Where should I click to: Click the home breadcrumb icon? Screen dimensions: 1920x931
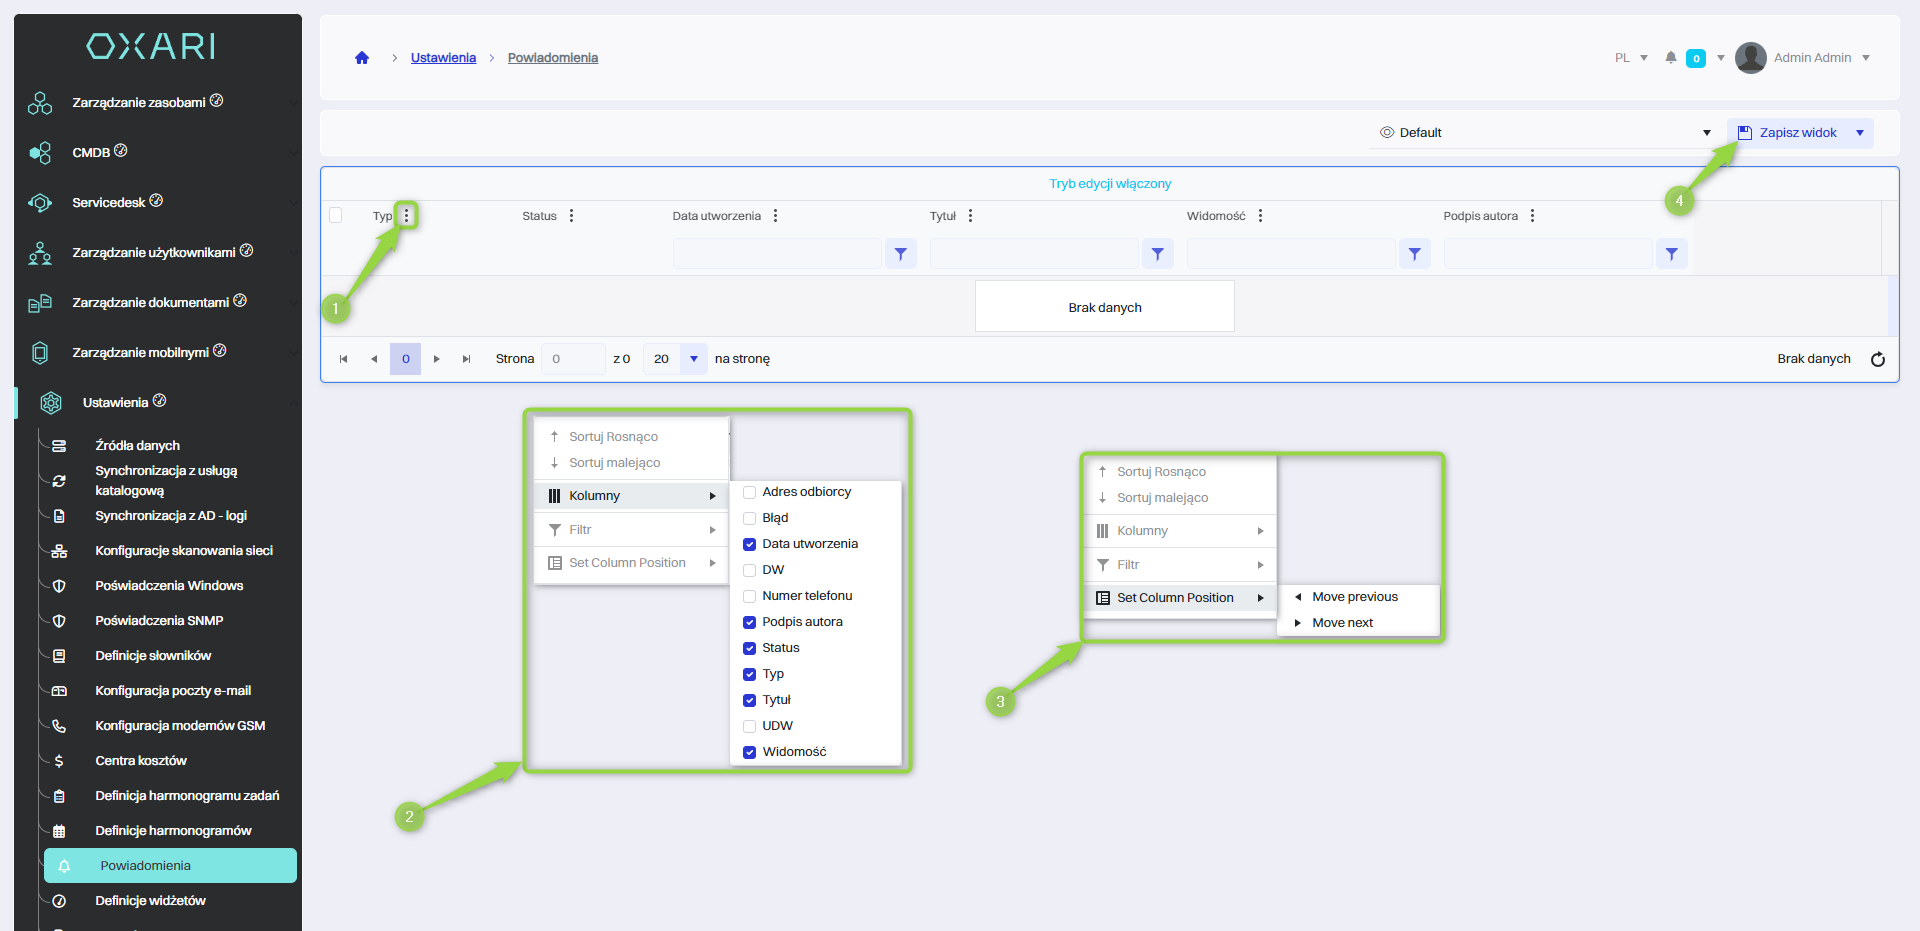pos(362,58)
